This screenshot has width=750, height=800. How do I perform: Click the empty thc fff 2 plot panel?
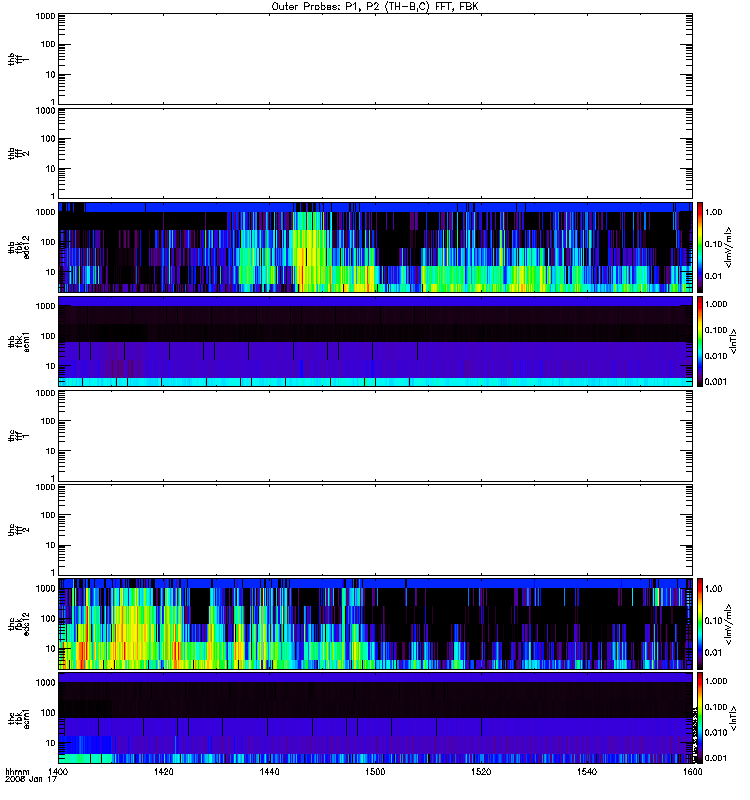[x=375, y=530]
